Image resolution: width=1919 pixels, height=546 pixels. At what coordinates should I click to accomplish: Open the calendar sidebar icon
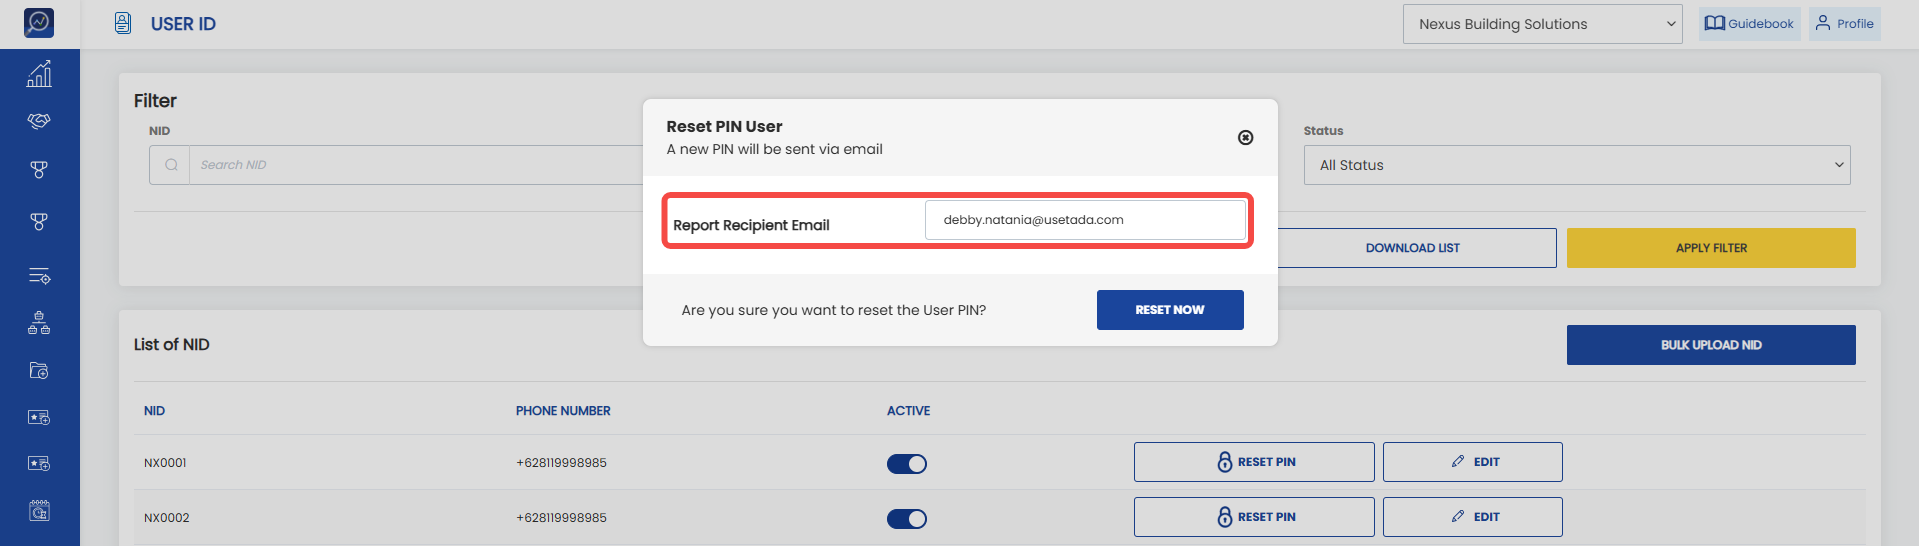[x=39, y=511]
